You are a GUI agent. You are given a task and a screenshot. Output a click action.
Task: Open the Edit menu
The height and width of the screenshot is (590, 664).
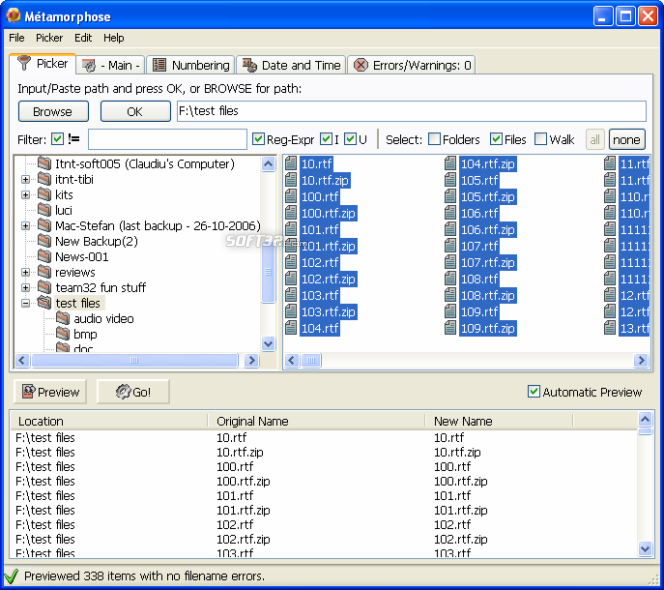click(x=83, y=38)
